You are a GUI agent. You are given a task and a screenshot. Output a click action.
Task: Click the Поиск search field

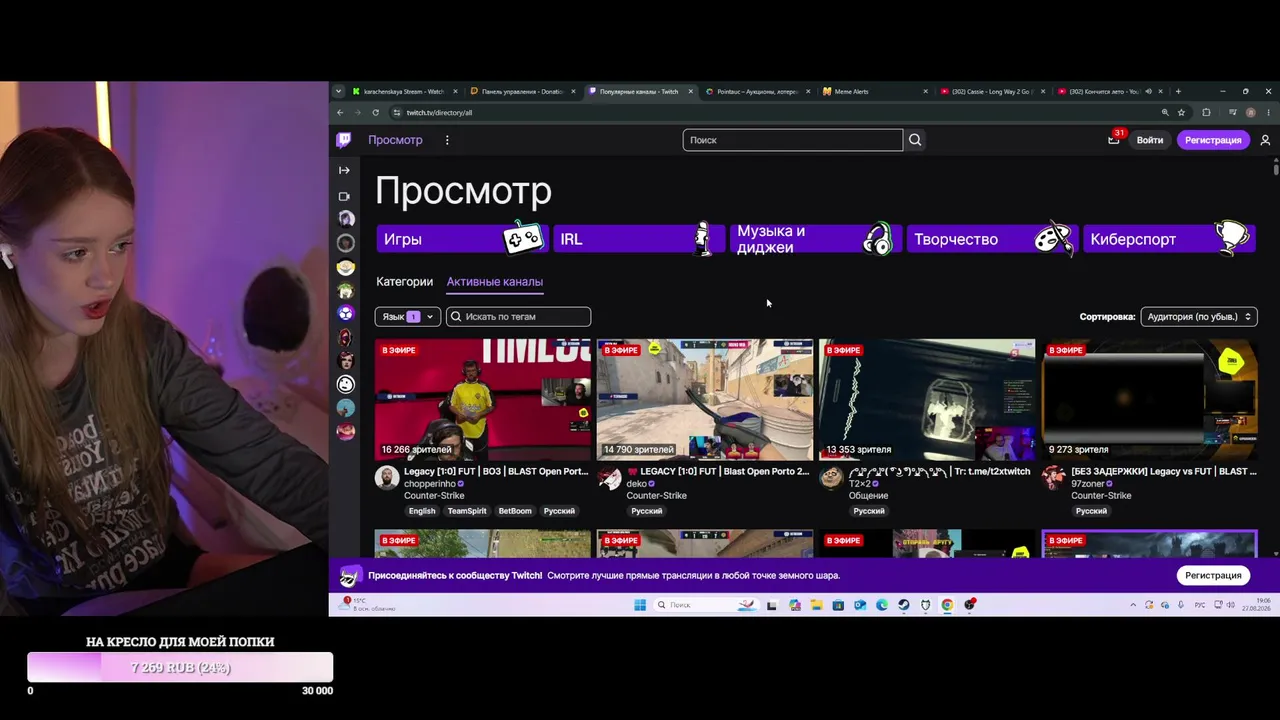(x=793, y=140)
